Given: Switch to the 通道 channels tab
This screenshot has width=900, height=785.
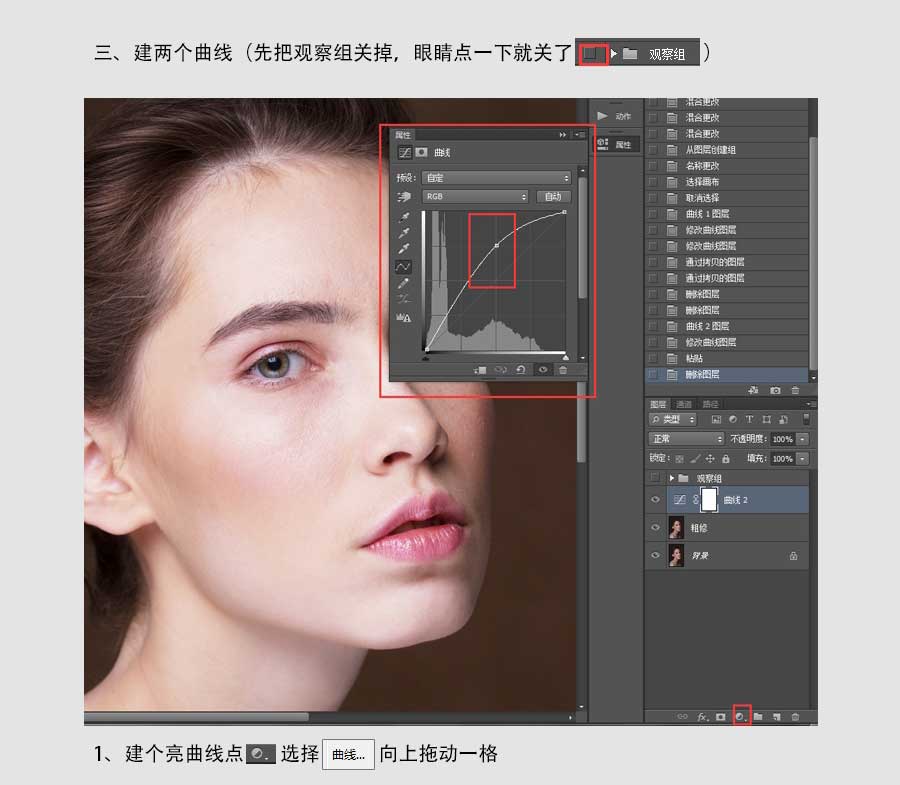Looking at the screenshot, I should [685, 405].
